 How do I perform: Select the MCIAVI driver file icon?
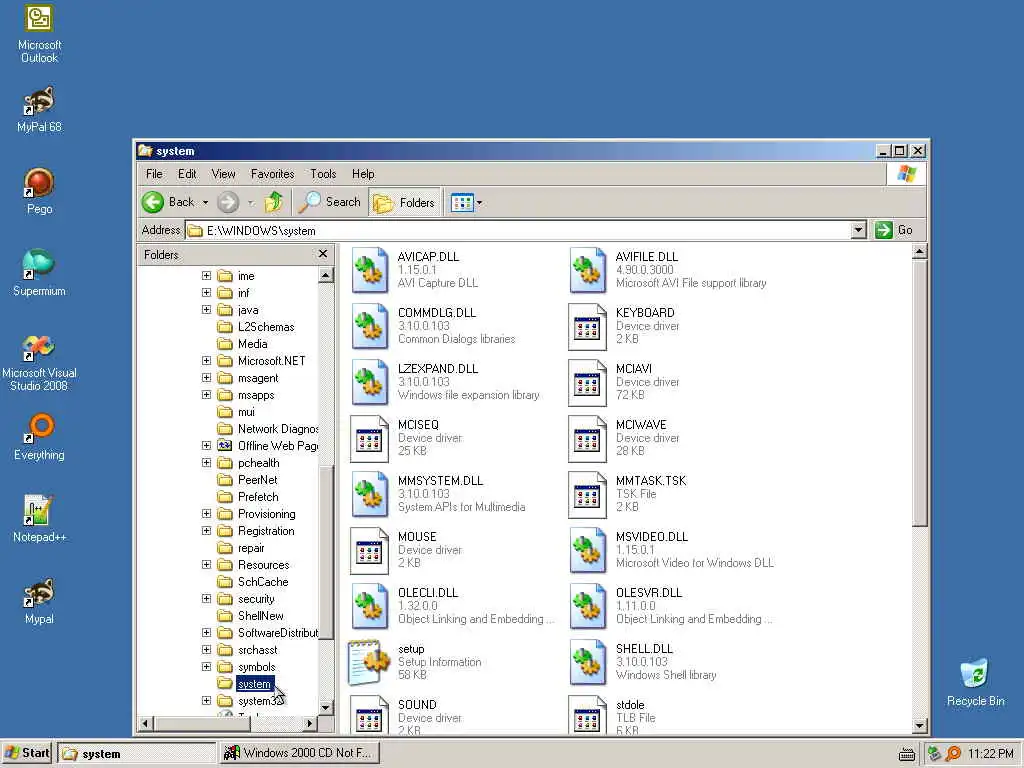(x=587, y=382)
